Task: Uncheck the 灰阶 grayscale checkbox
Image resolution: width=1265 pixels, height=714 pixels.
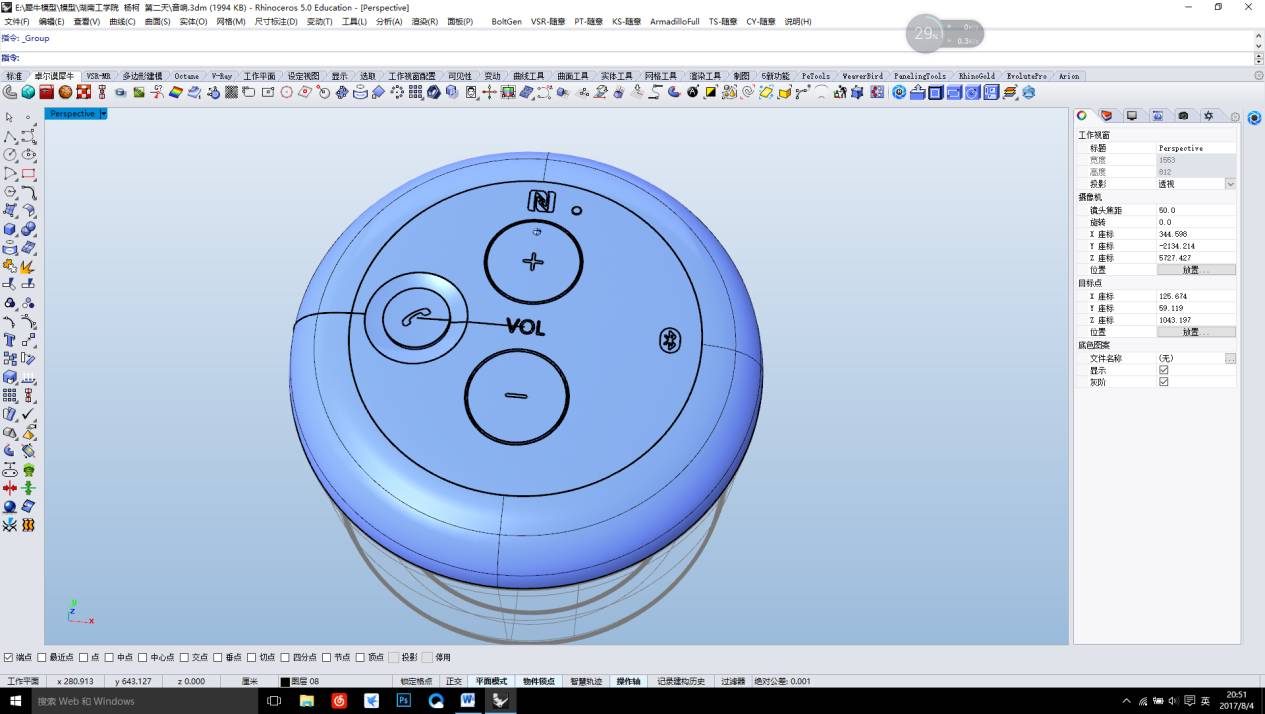Action: tap(1163, 382)
